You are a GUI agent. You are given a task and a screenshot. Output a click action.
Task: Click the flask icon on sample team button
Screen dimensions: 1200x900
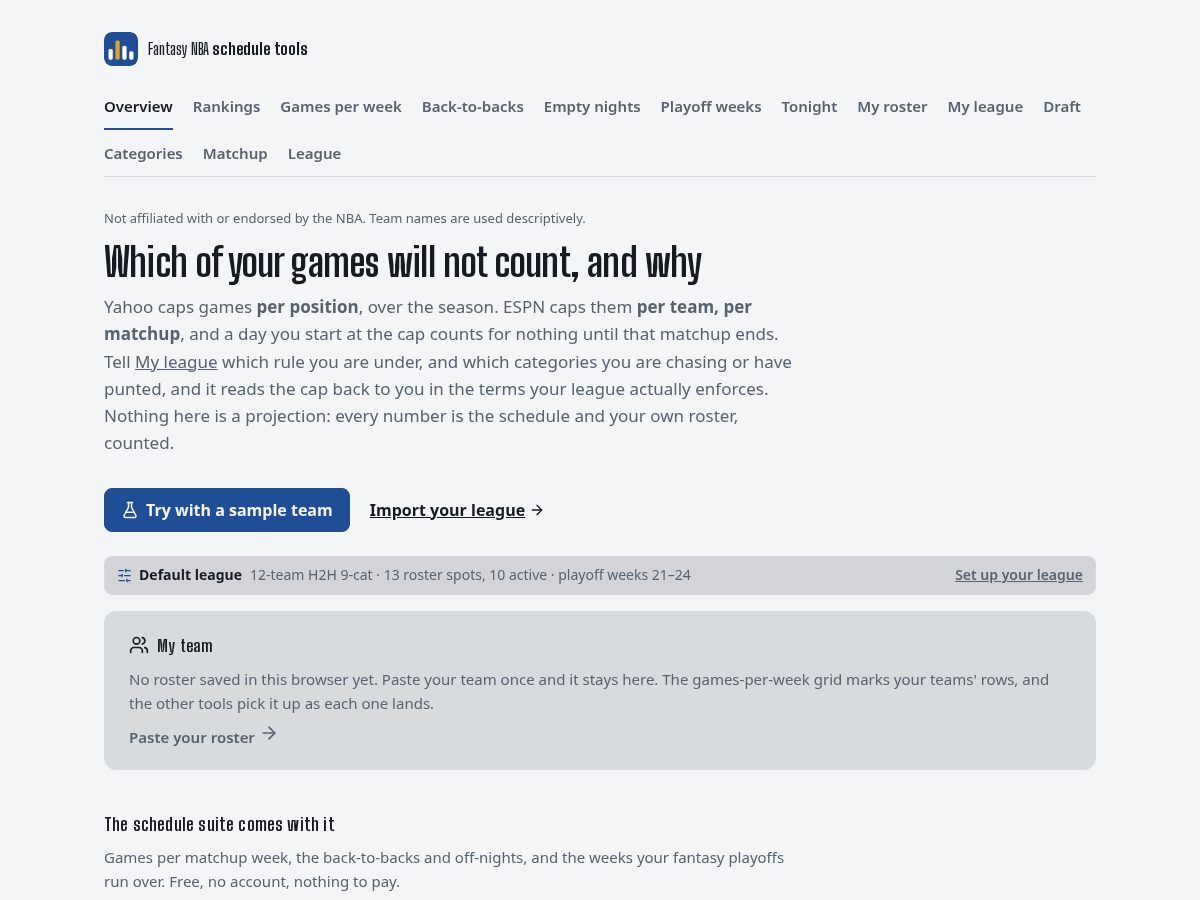tap(130, 510)
